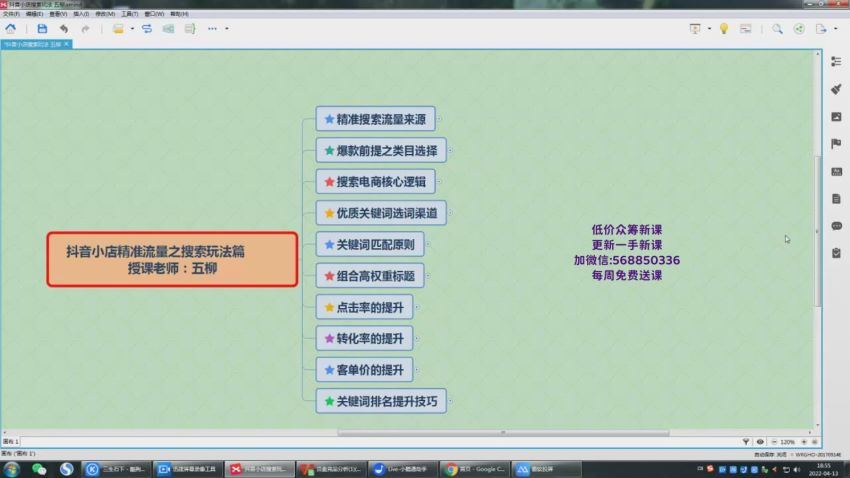Select the 关键词匹配原则 topic
The height and width of the screenshot is (478, 850).
(370, 244)
